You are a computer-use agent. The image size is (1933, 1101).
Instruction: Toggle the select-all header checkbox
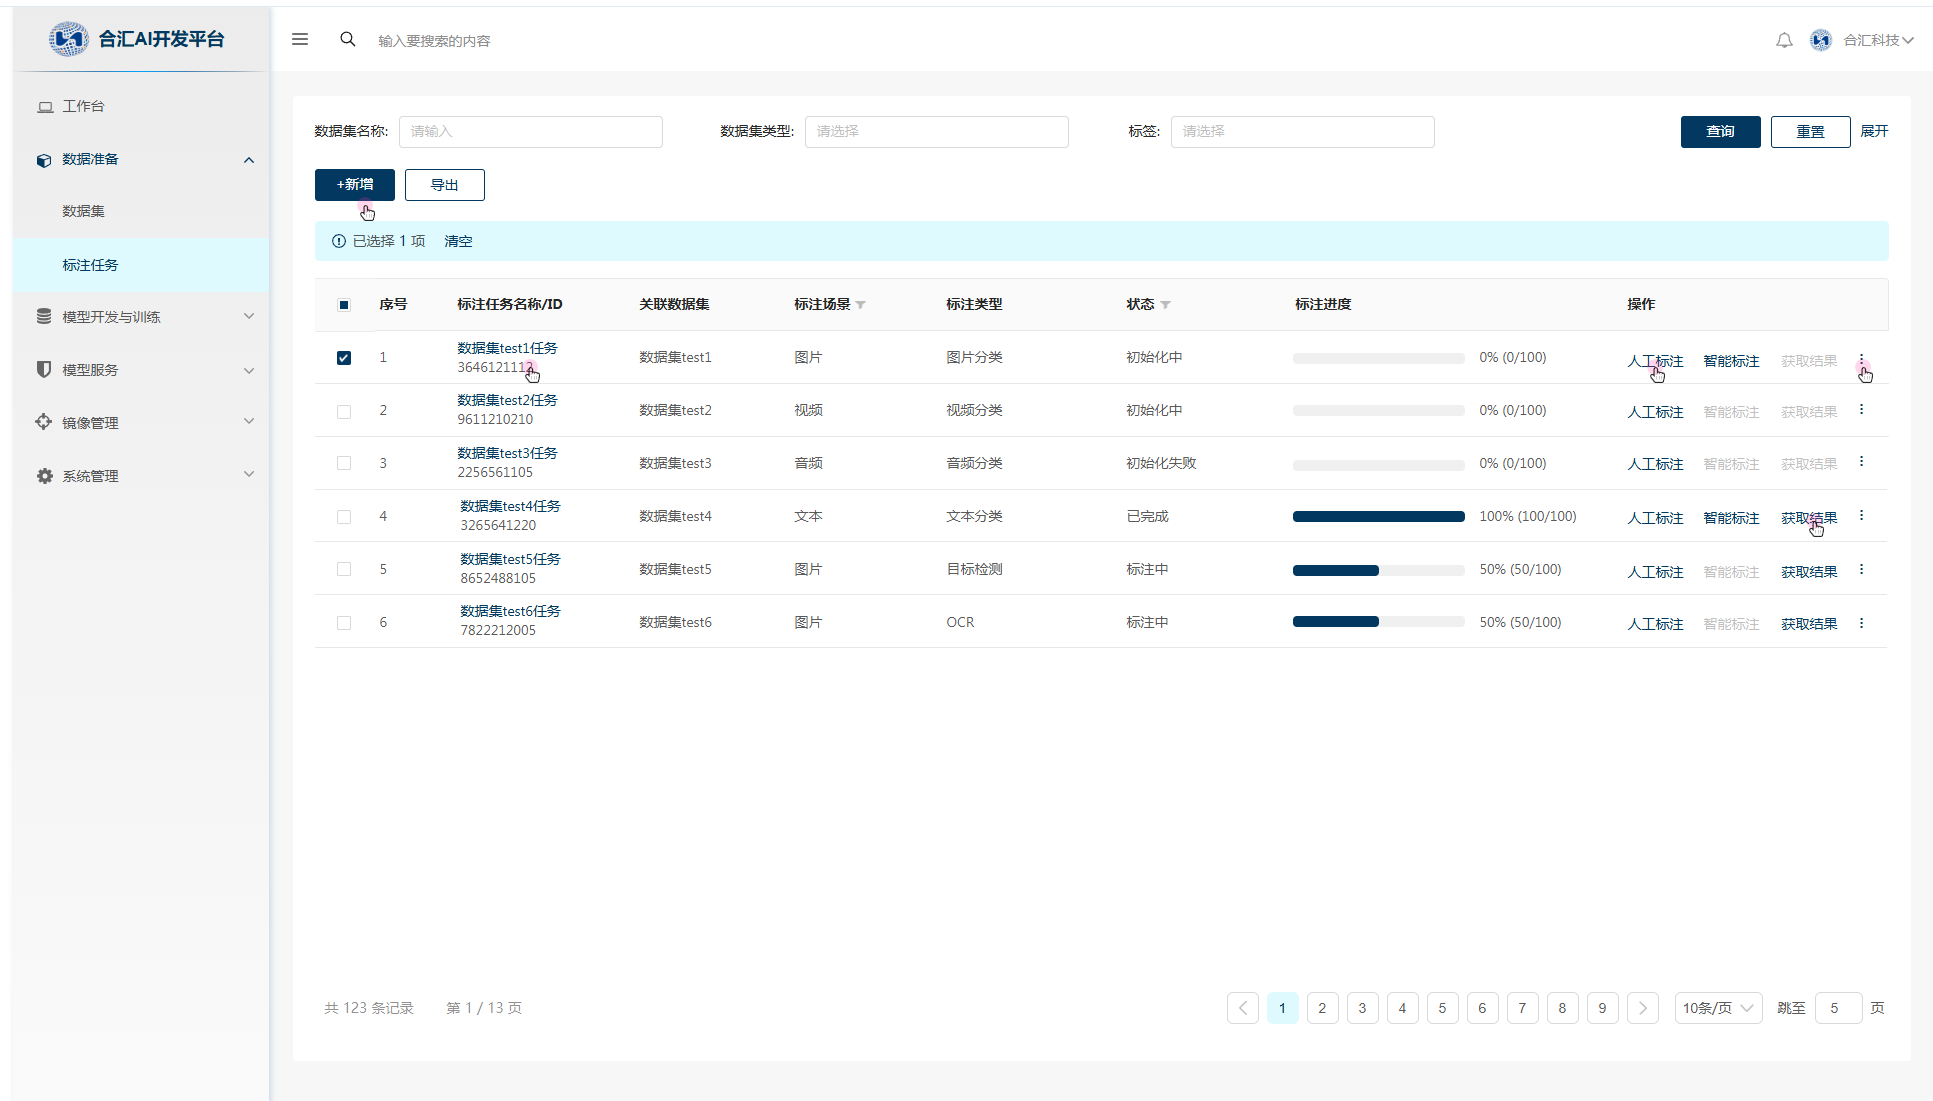tap(344, 305)
